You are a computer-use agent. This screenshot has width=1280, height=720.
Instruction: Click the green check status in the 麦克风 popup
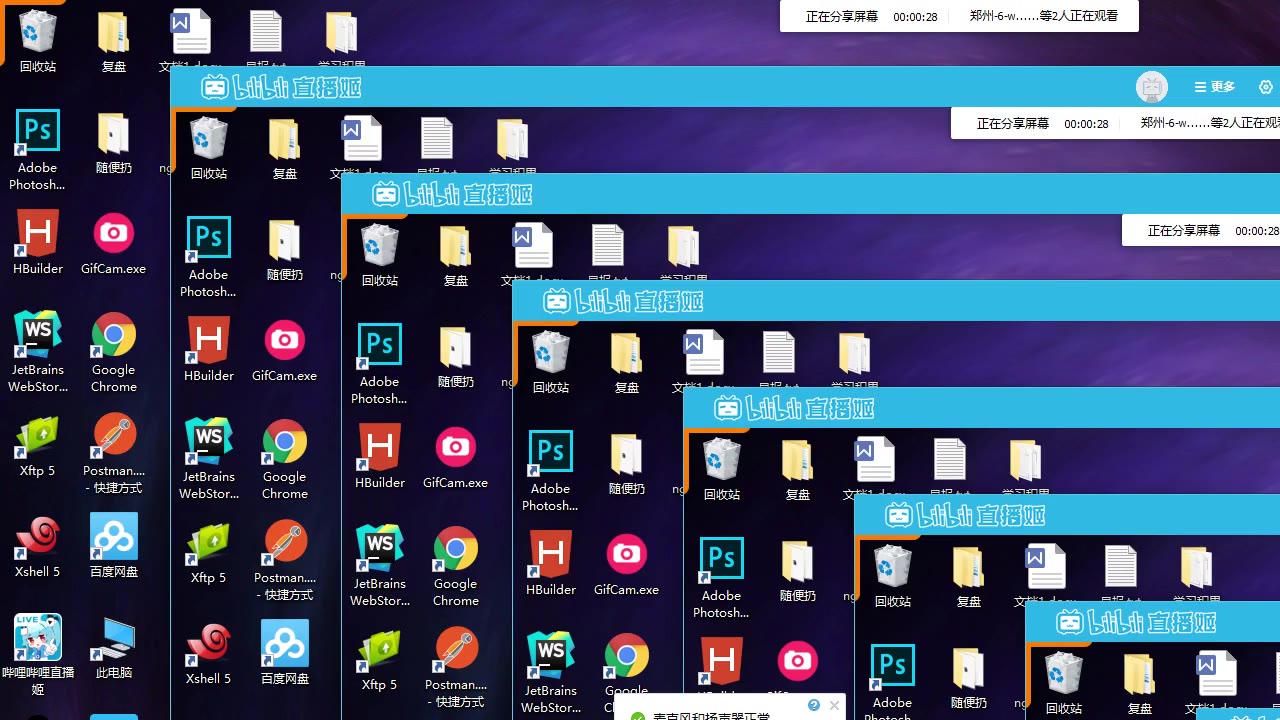pos(638,716)
